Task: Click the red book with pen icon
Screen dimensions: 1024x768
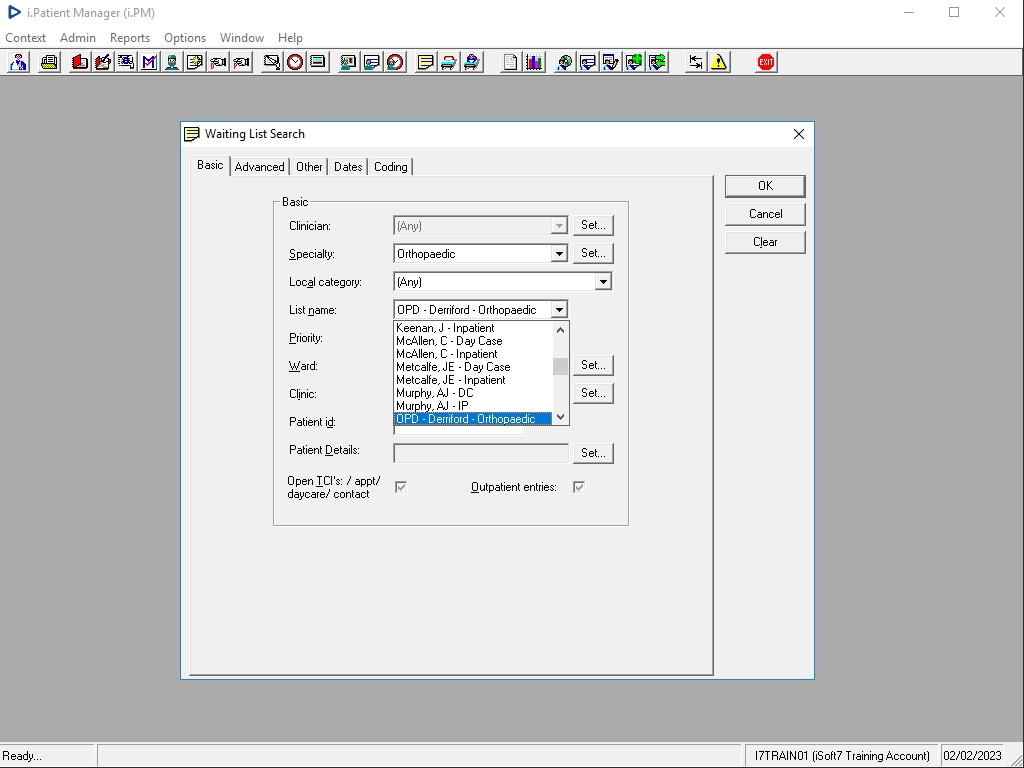Action: click(103, 62)
